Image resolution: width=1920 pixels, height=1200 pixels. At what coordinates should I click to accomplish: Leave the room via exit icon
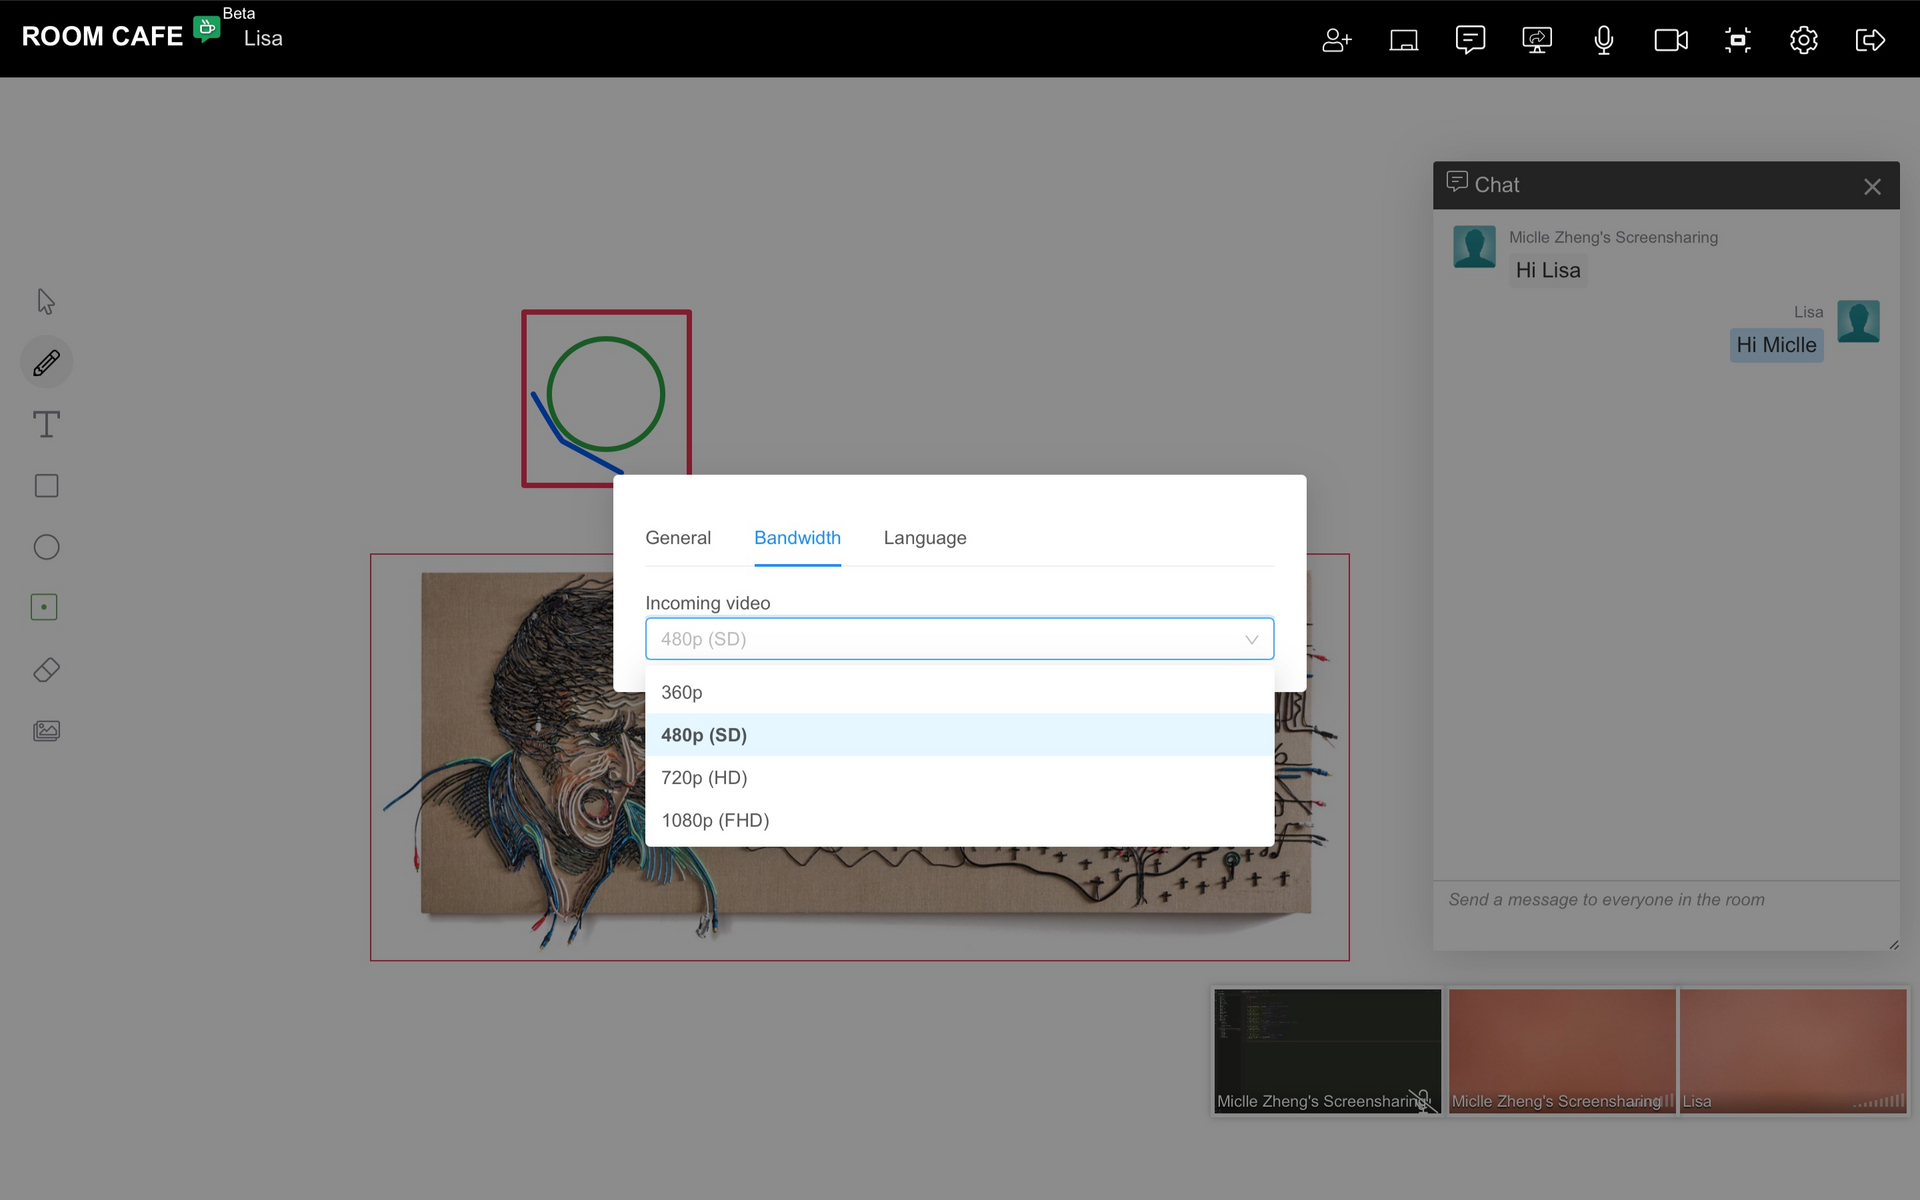click(1870, 40)
